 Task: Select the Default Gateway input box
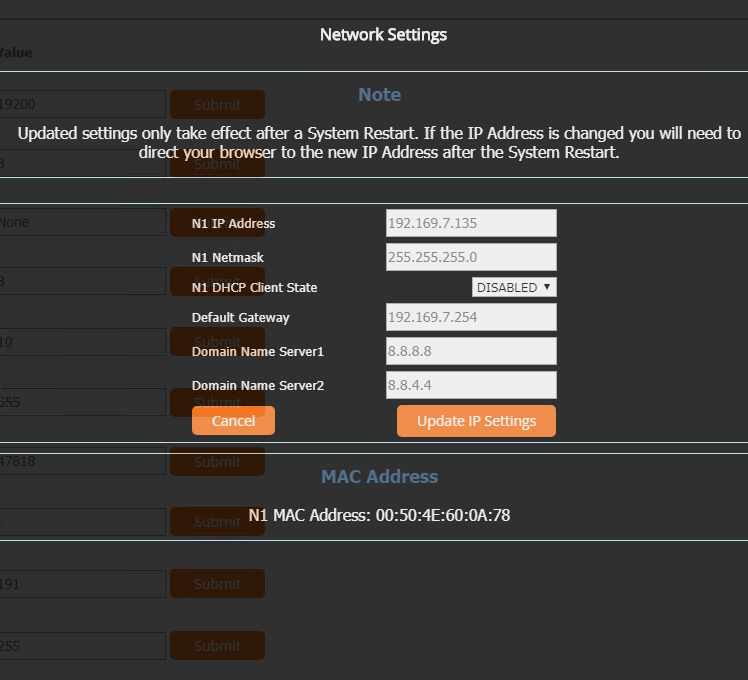click(x=471, y=317)
